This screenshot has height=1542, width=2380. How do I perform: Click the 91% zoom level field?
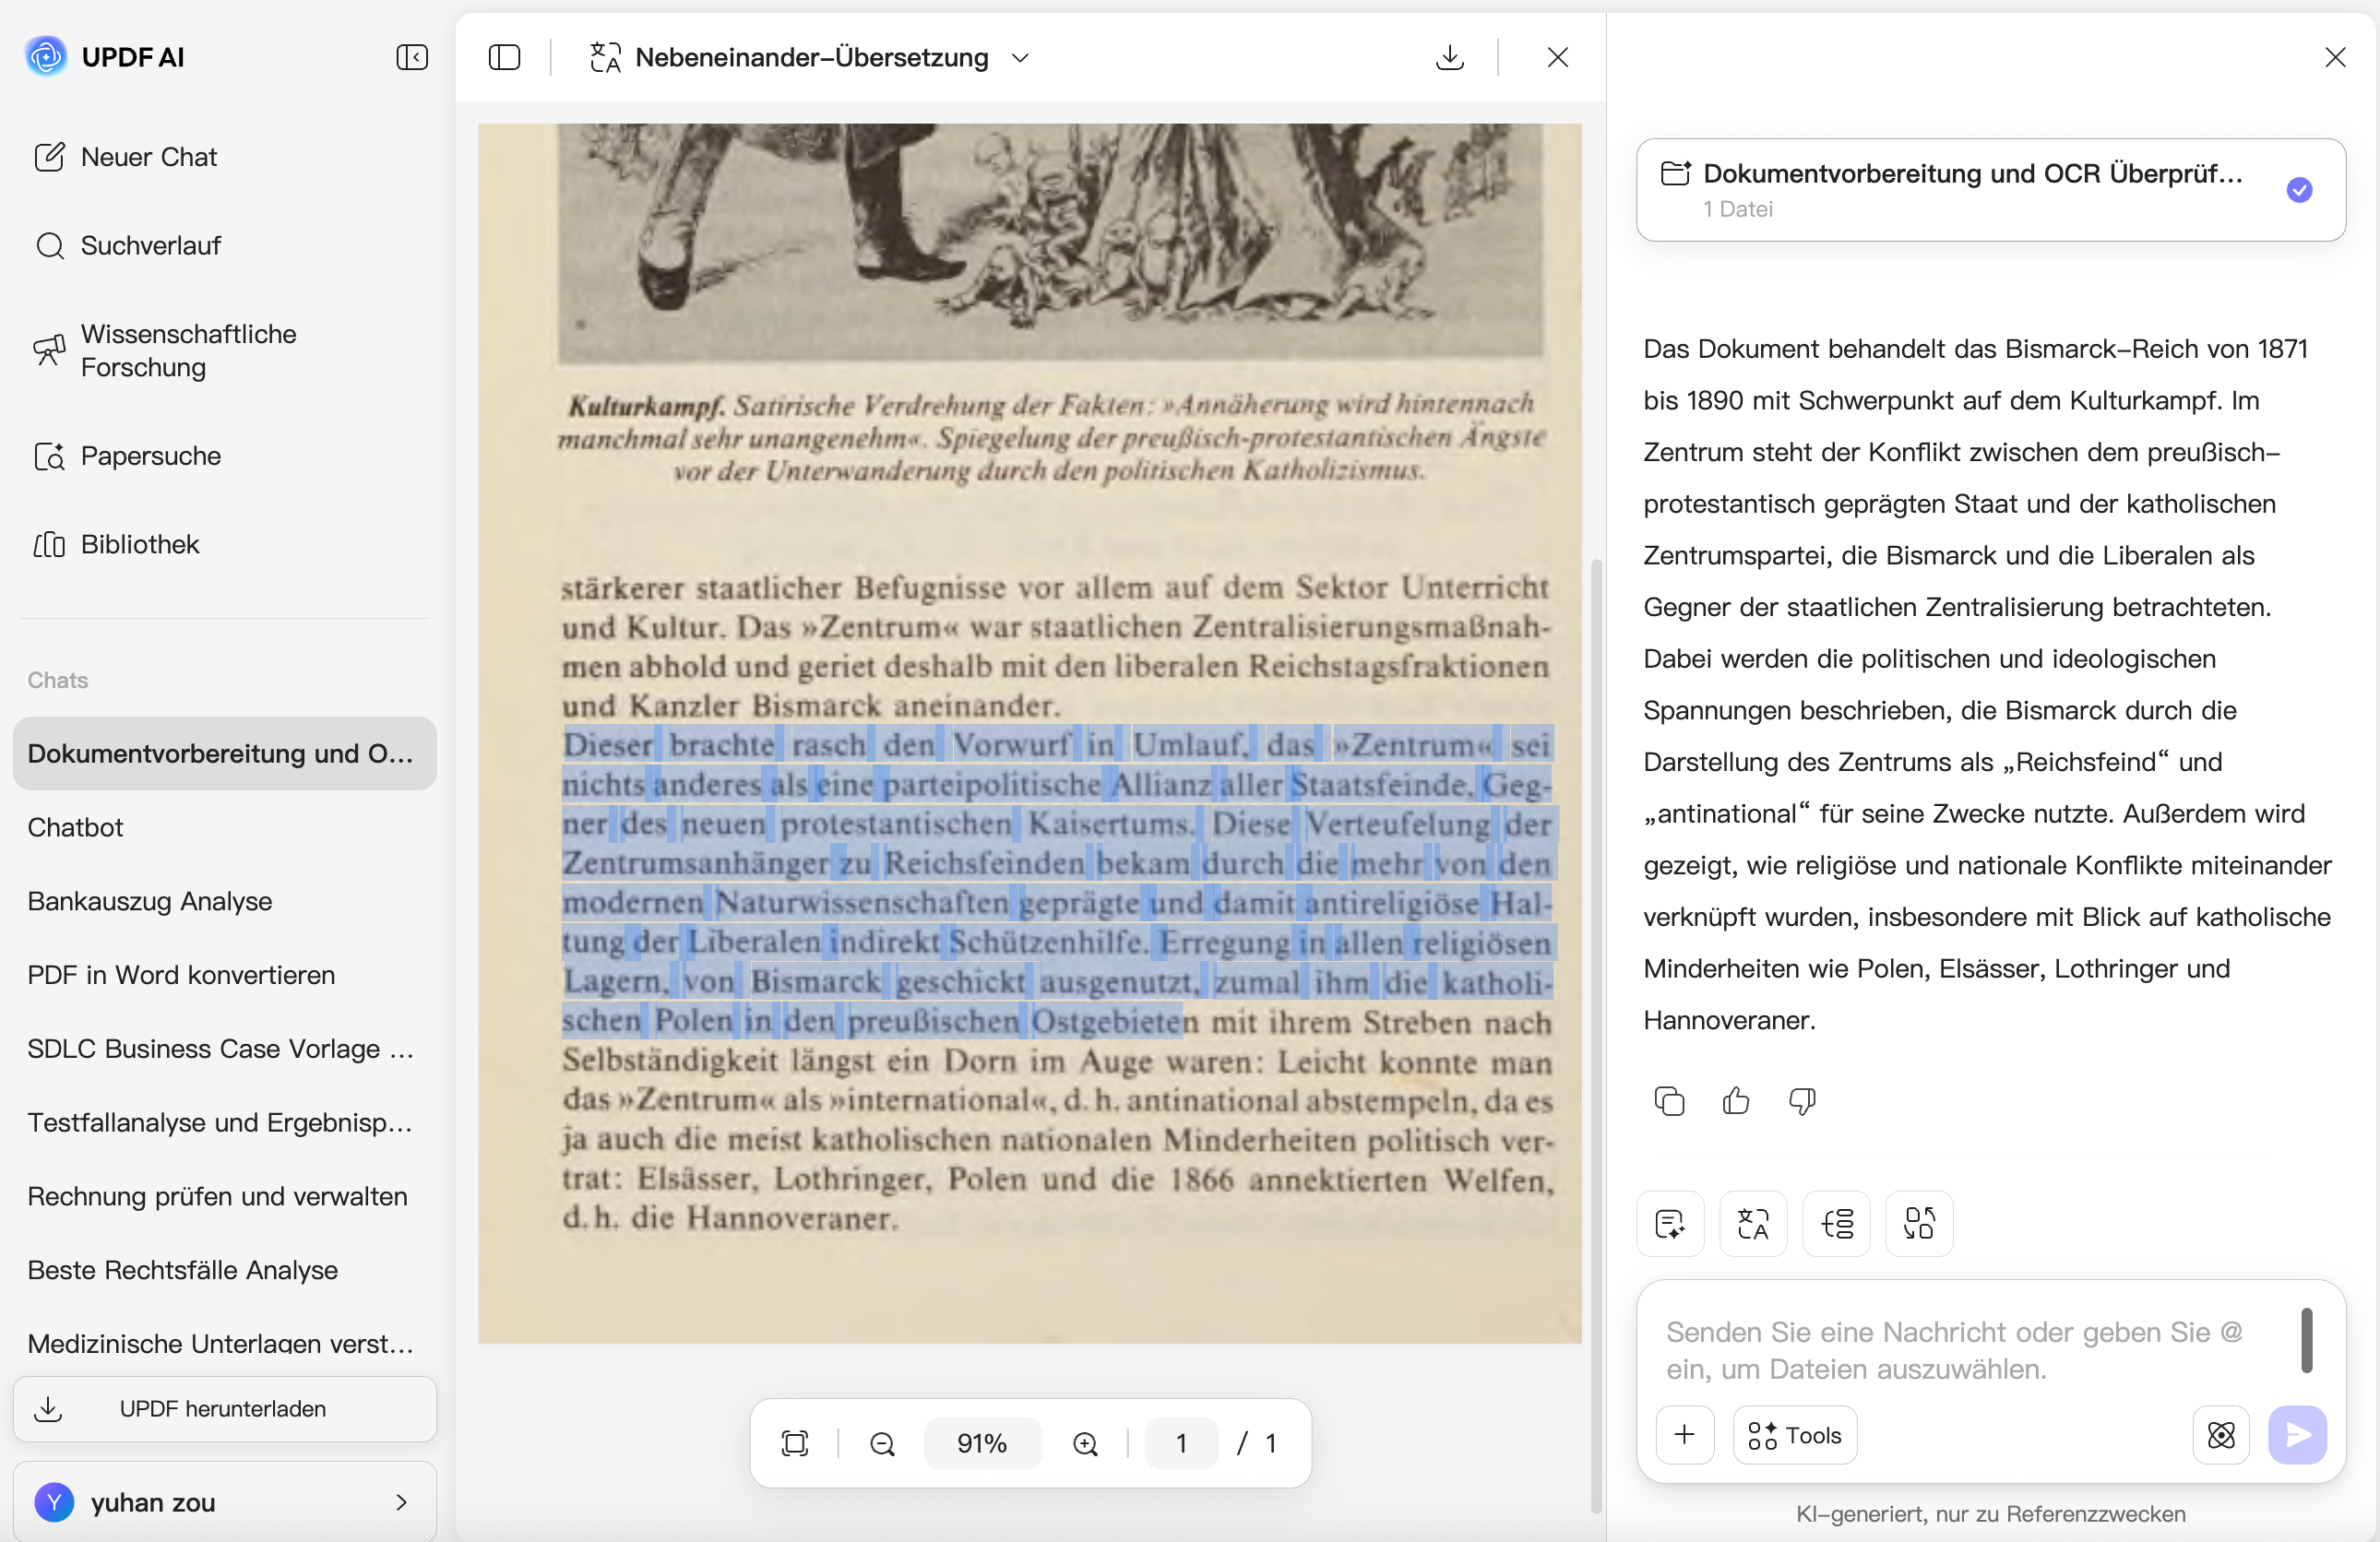pos(982,1443)
